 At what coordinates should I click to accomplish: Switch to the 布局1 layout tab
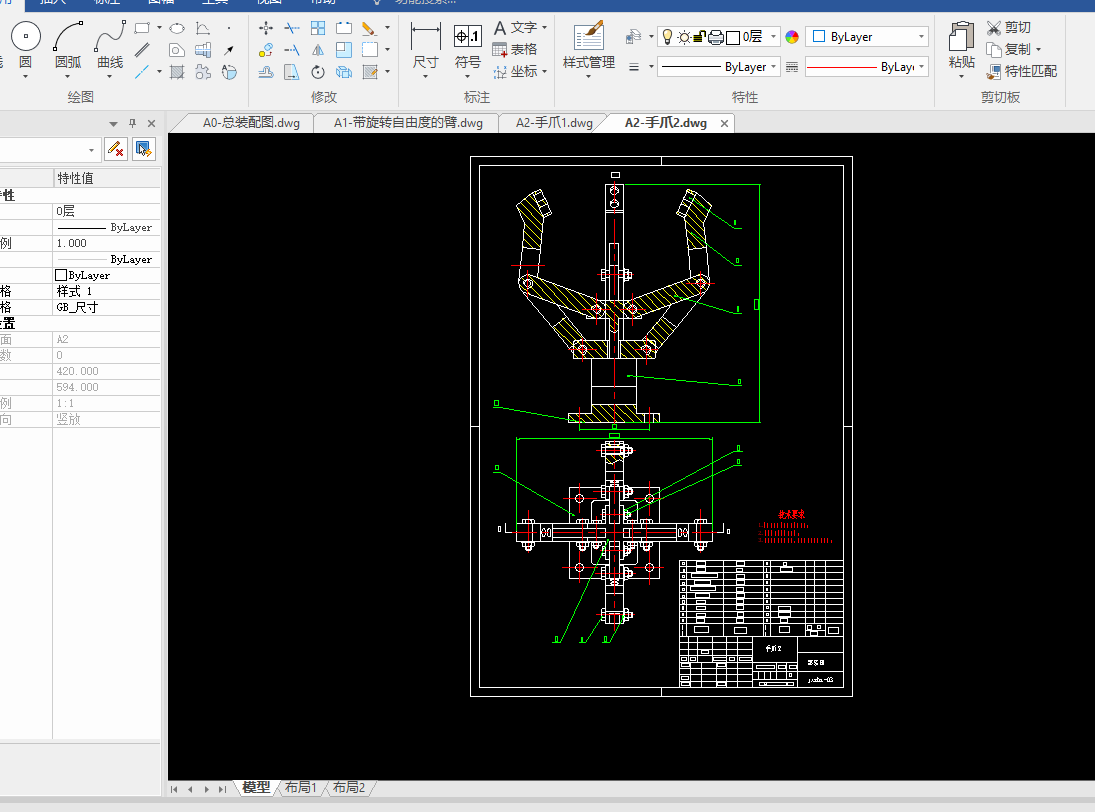pos(300,788)
